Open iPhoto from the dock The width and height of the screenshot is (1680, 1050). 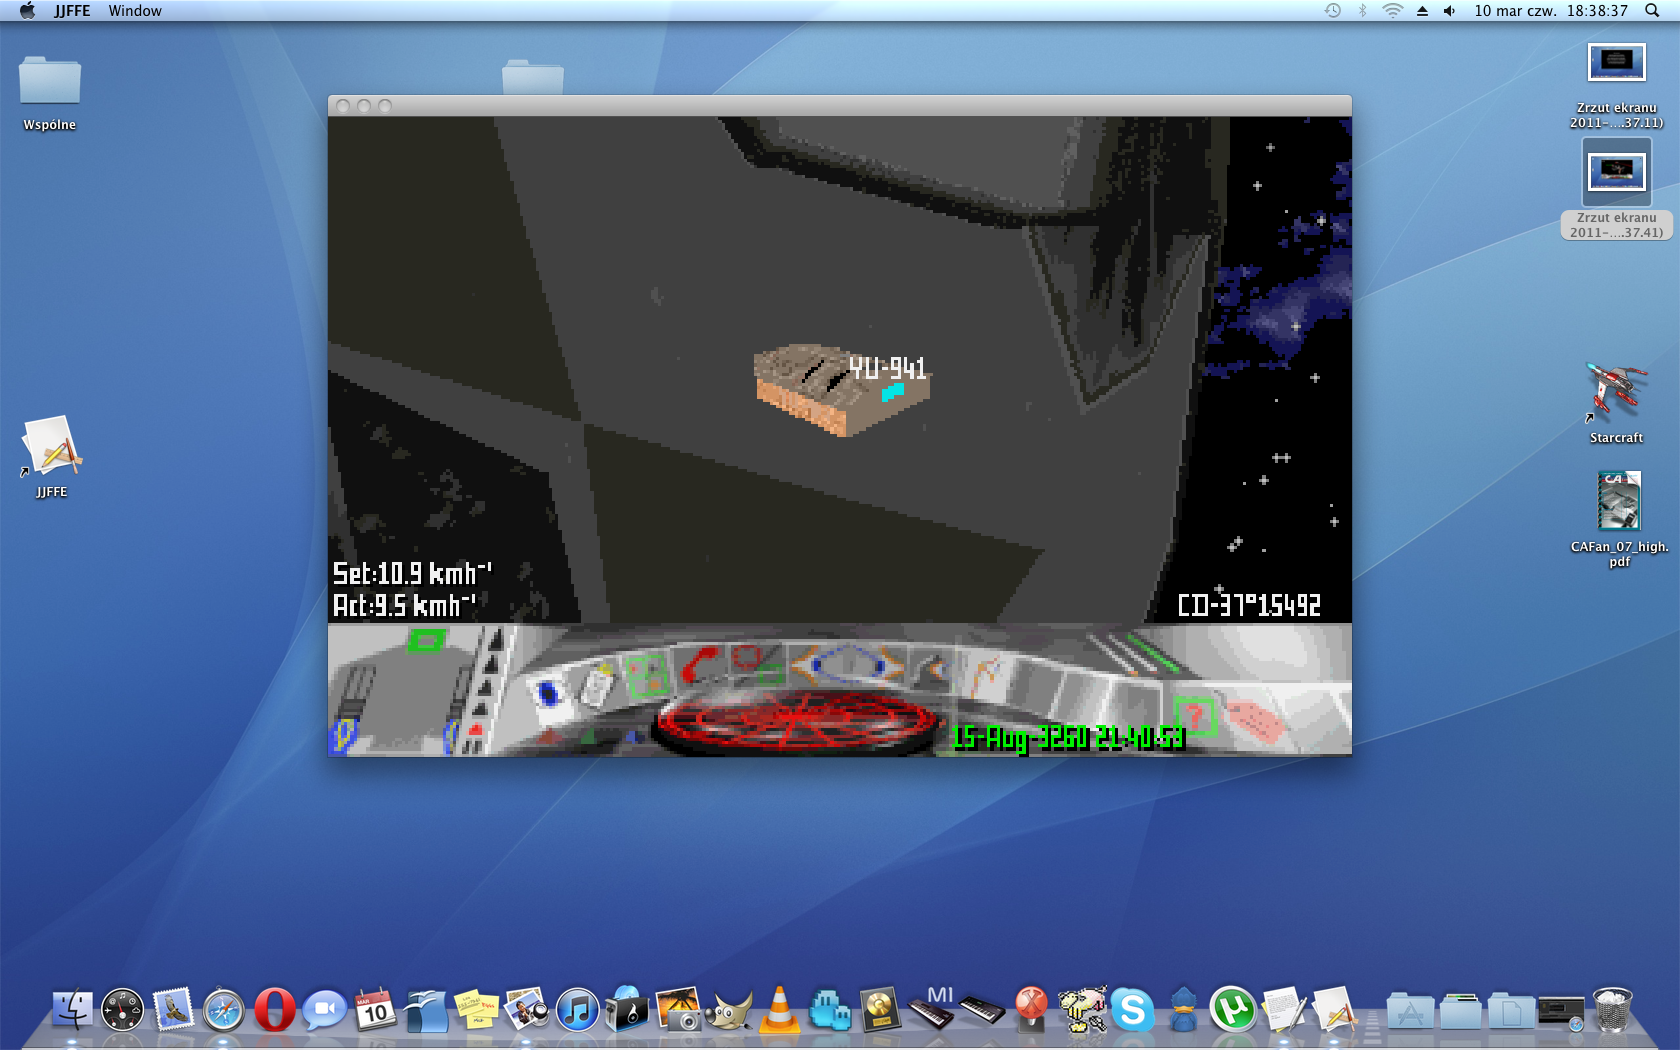pyautogui.click(x=679, y=1010)
